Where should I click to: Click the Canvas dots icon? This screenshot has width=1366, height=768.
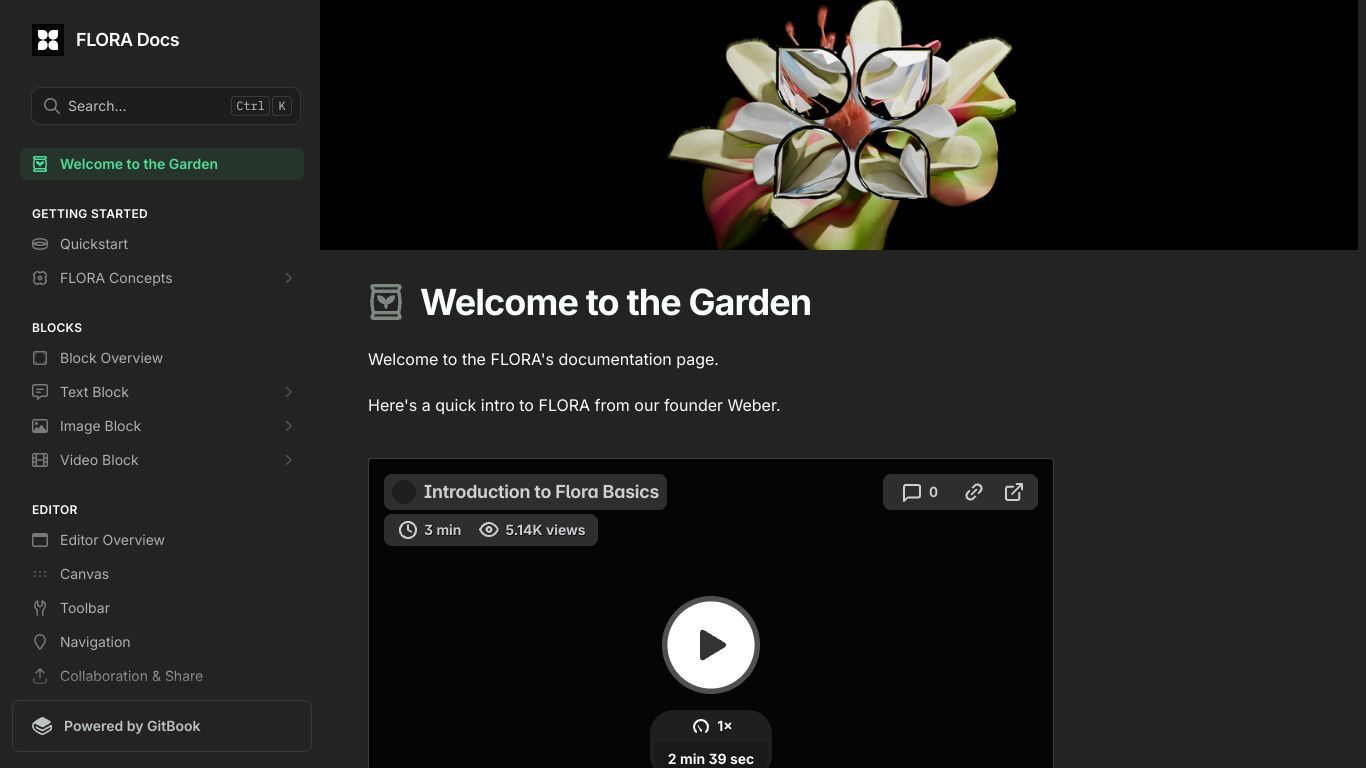coord(40,574)
